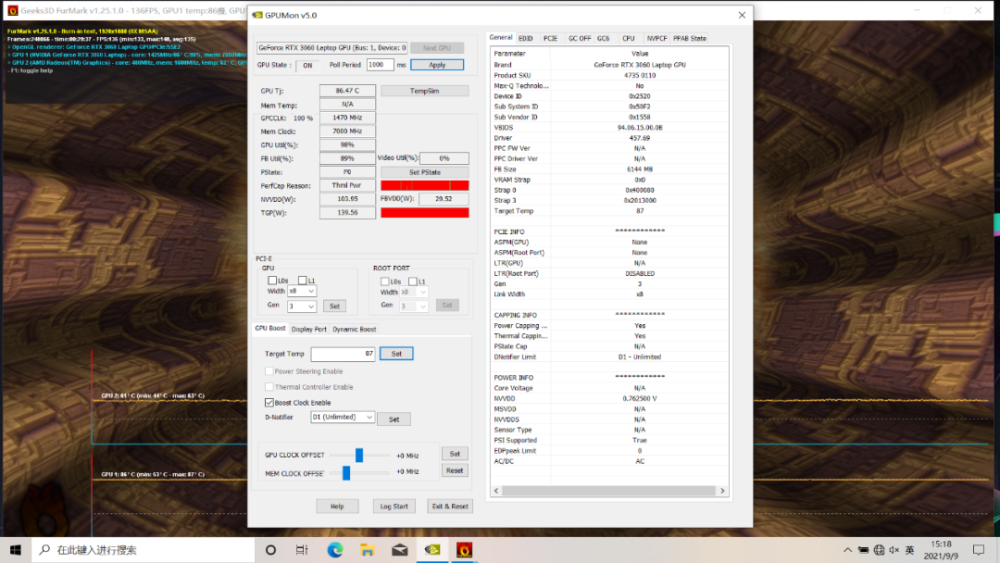The width and height of the screenshot is (1000, 563).
Task: Switch to the General tab
Action: click(x=501, y=38)
